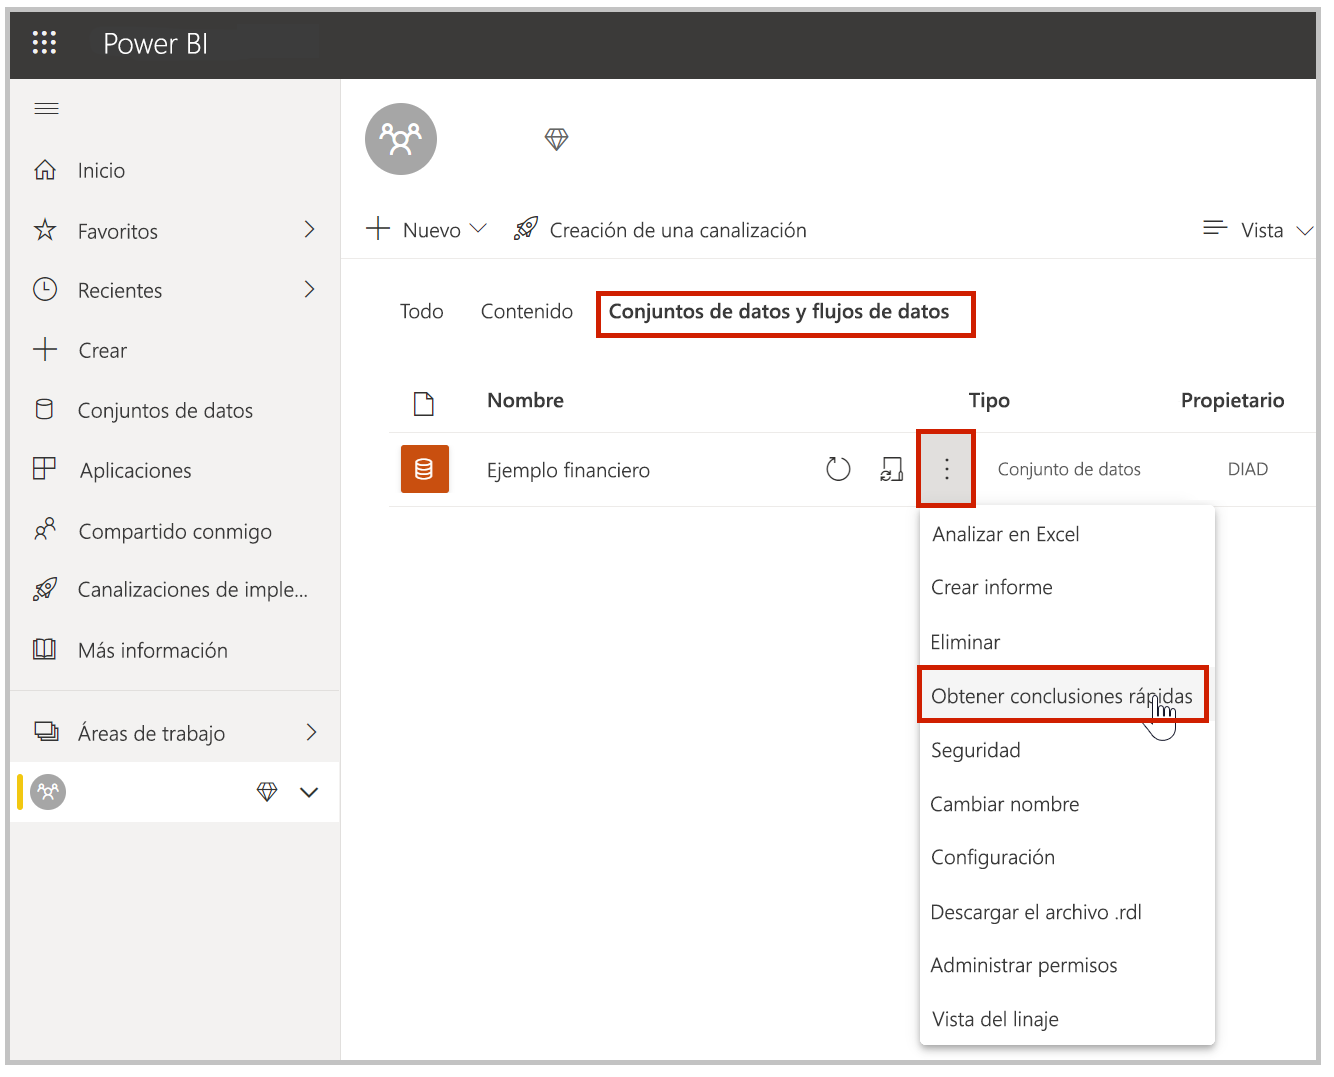
Task: Click the workspace avatar in the header
Action: [401, 139]
